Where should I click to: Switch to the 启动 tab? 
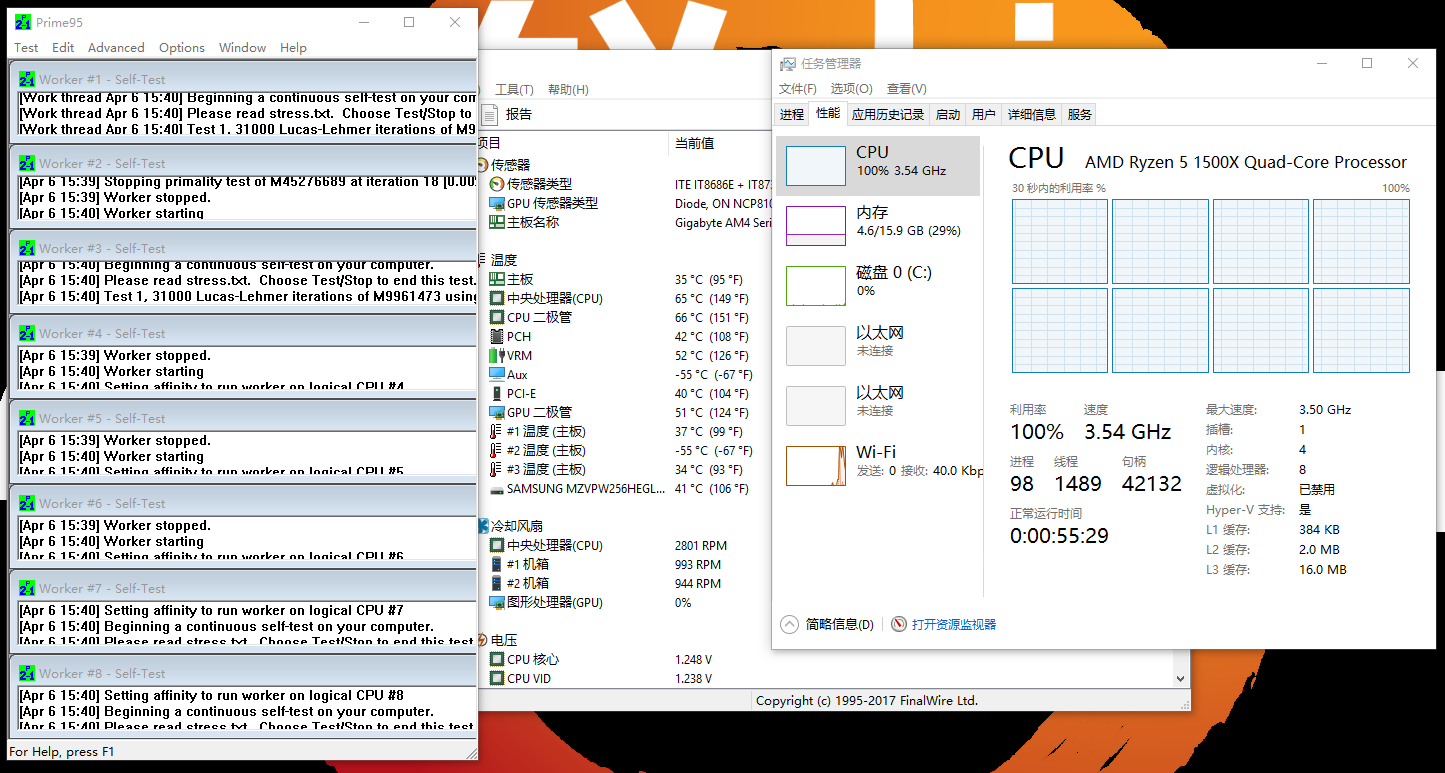point(948,114)
